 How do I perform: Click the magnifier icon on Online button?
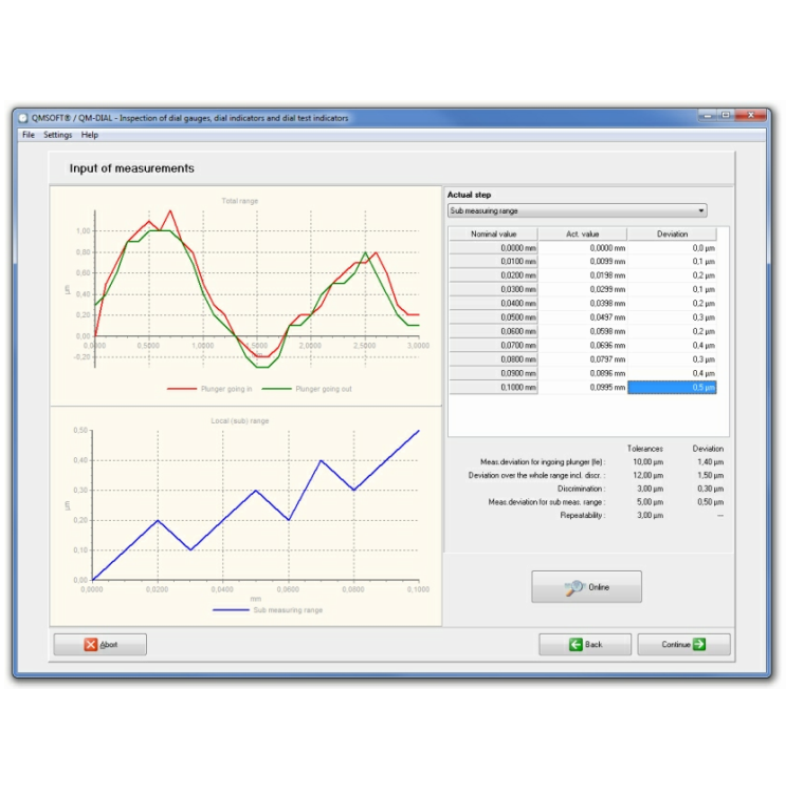coord(574,588)
